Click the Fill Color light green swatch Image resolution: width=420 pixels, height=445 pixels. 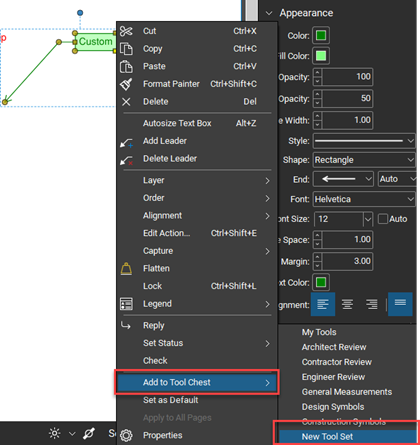coord(321,56)
